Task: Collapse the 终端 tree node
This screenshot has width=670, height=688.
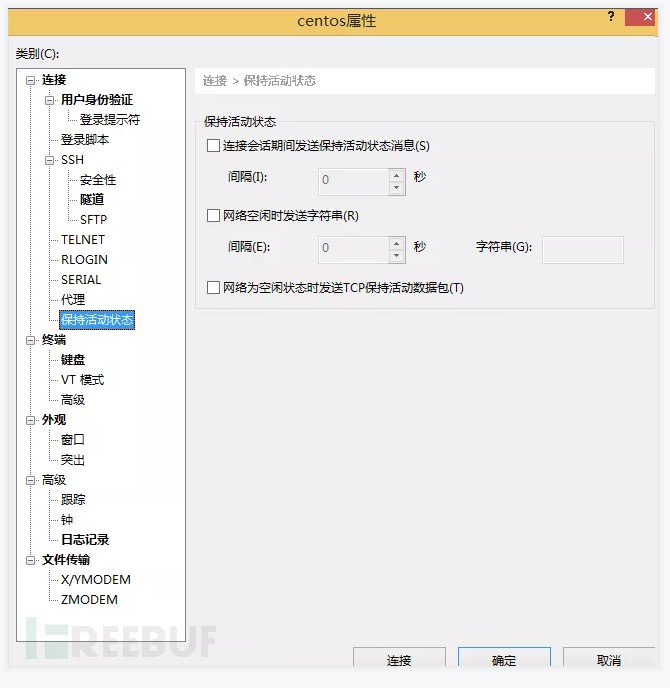Action: [32, 340]
